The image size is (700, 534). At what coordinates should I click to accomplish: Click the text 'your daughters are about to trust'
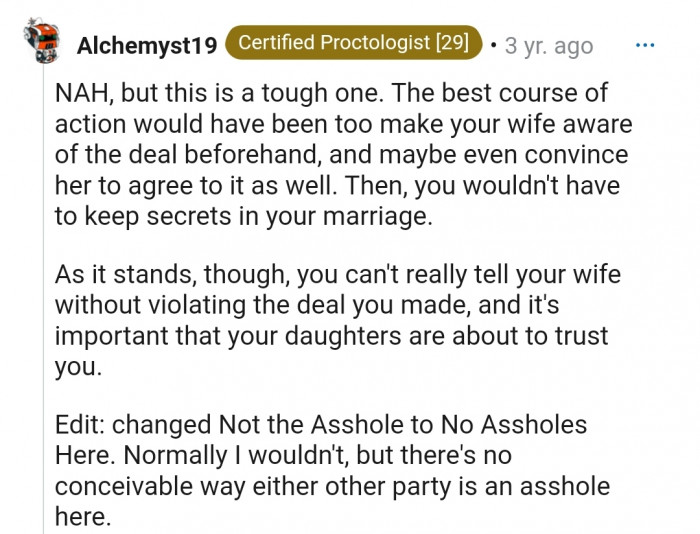429,336
